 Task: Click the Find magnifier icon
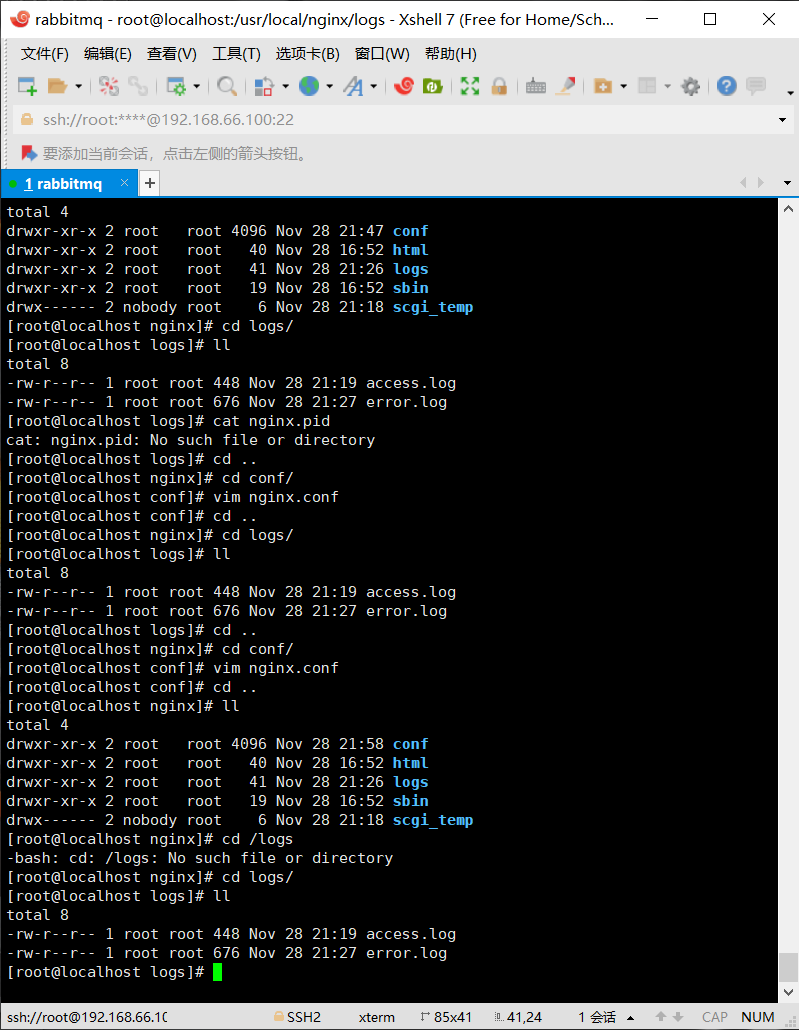227,86
